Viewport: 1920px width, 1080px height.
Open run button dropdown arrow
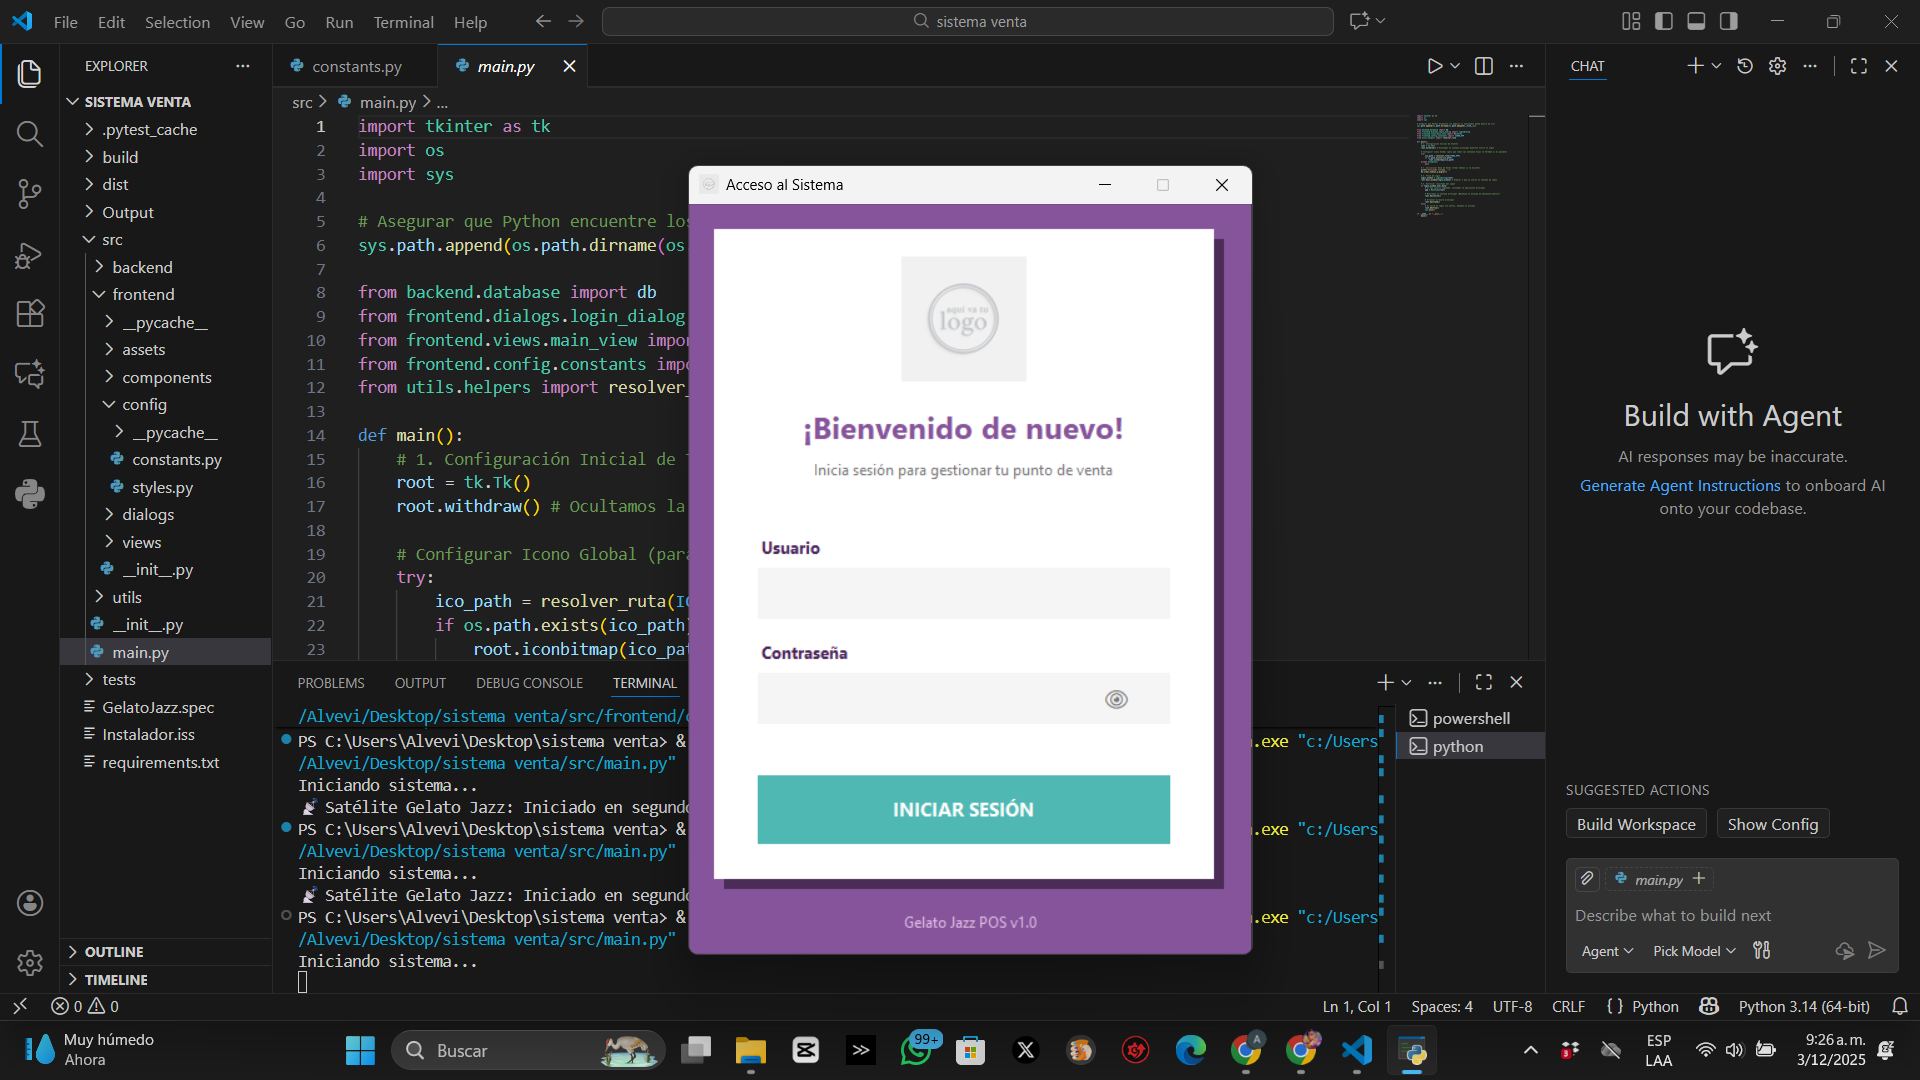point(1455,66)
